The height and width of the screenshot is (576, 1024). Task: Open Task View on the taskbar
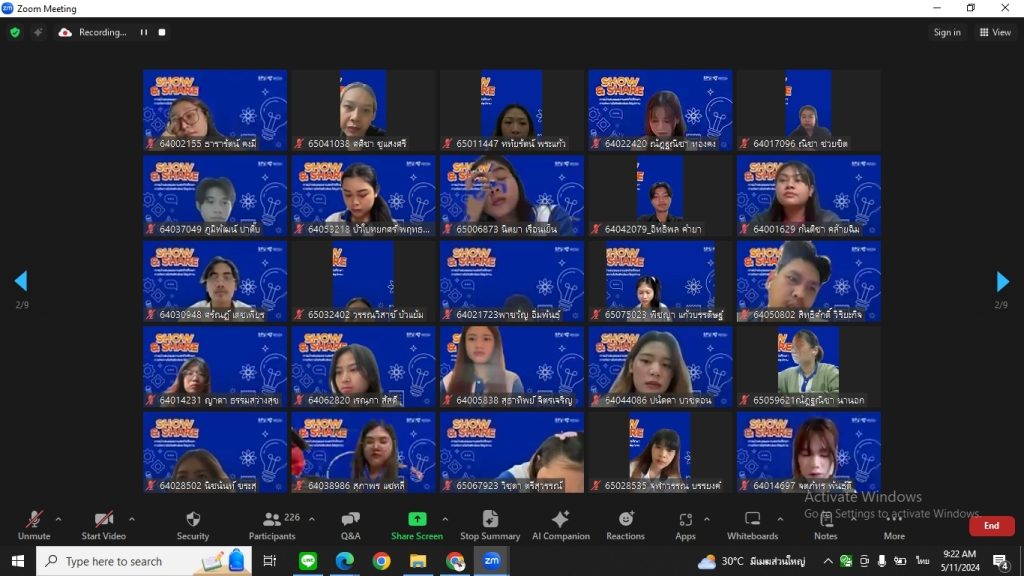pos(269,561)
